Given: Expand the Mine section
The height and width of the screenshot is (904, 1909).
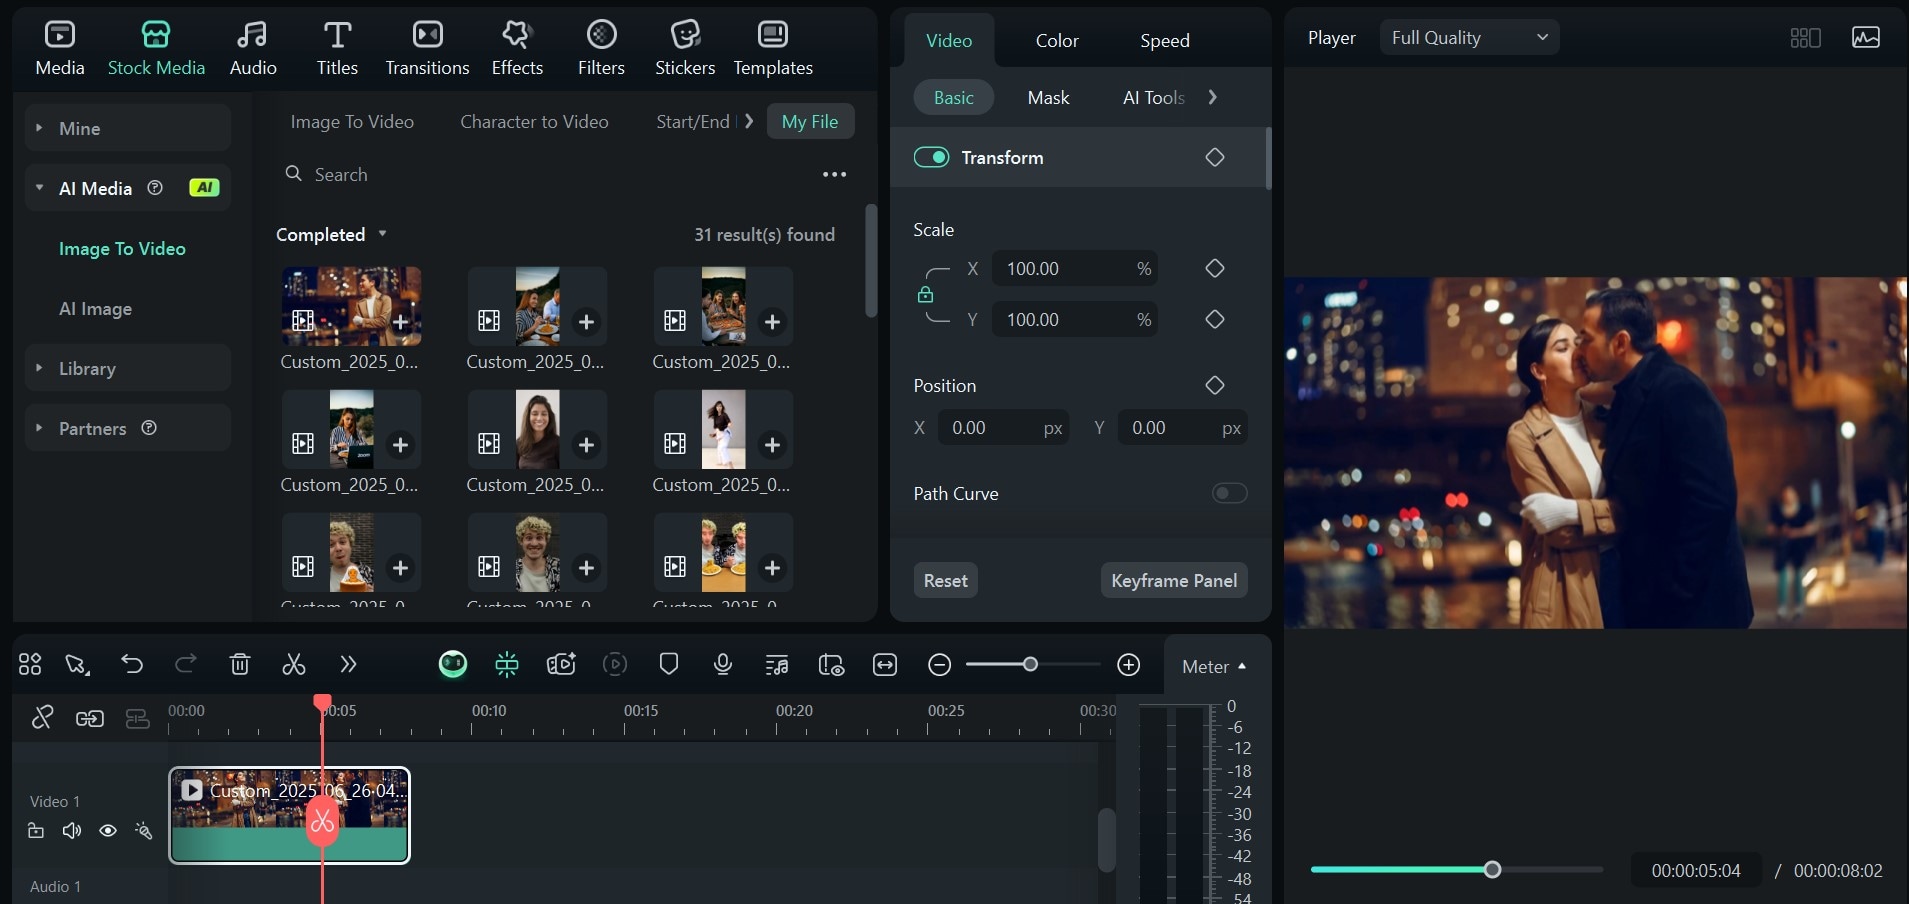Looking at the screenshot, I should pos(128,128).
